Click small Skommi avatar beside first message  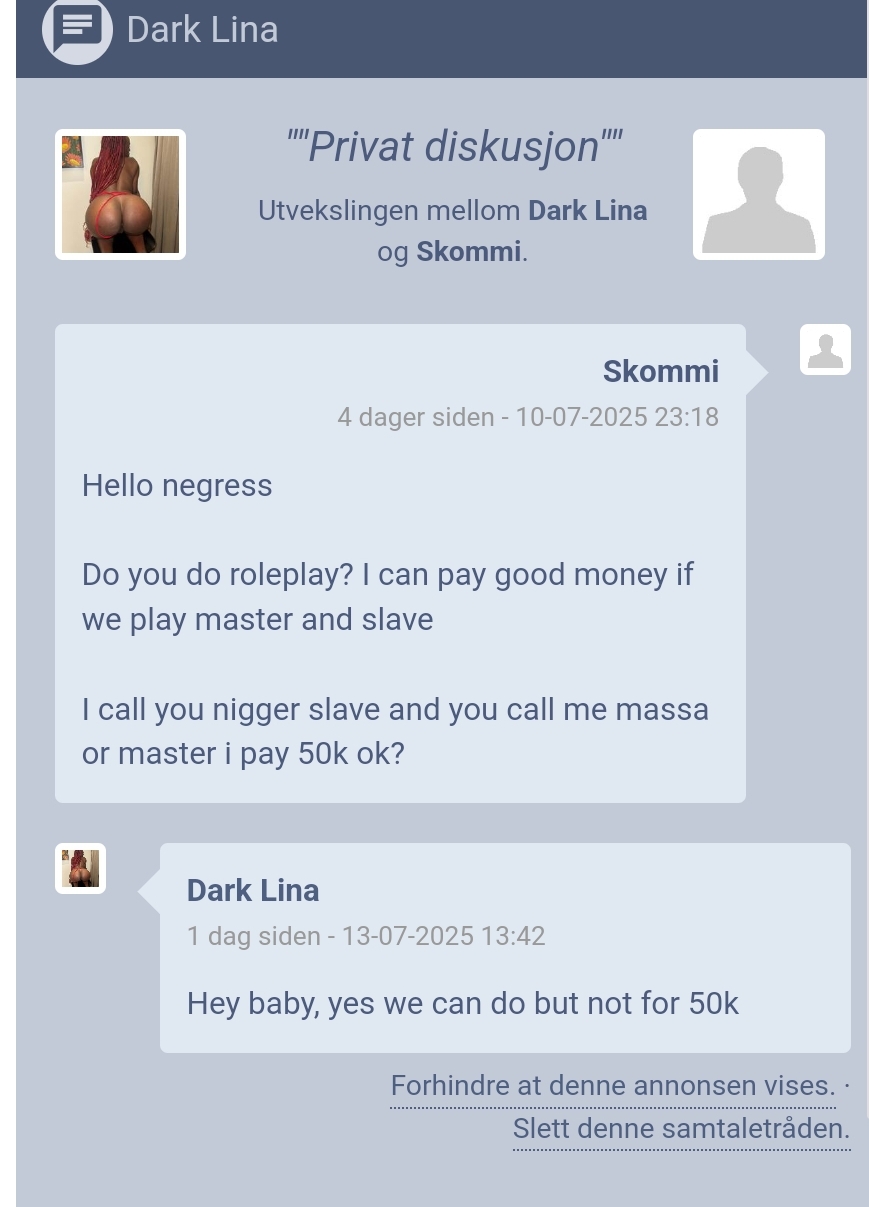click(x=825, y=349)
